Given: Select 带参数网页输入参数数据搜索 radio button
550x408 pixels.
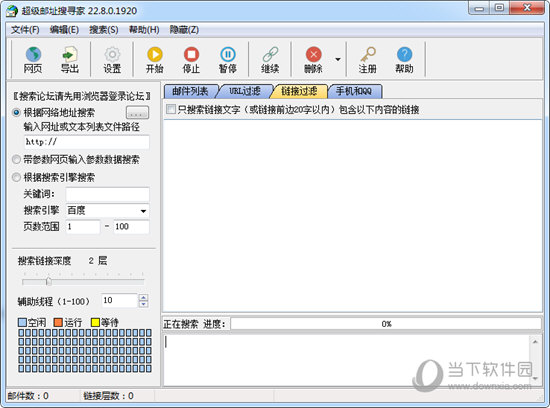Looking at the screenshot, I should coord(16,160).
